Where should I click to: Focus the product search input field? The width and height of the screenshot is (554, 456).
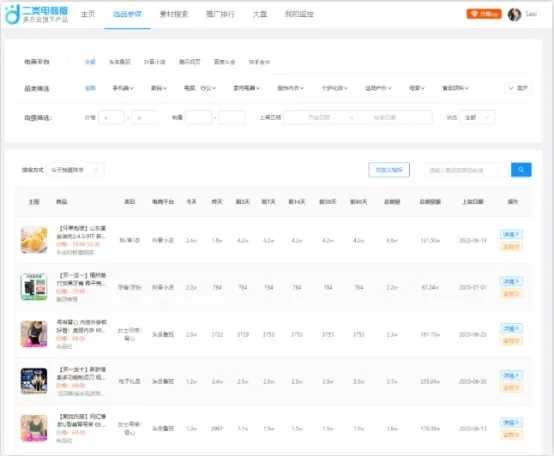coord(467,170)
